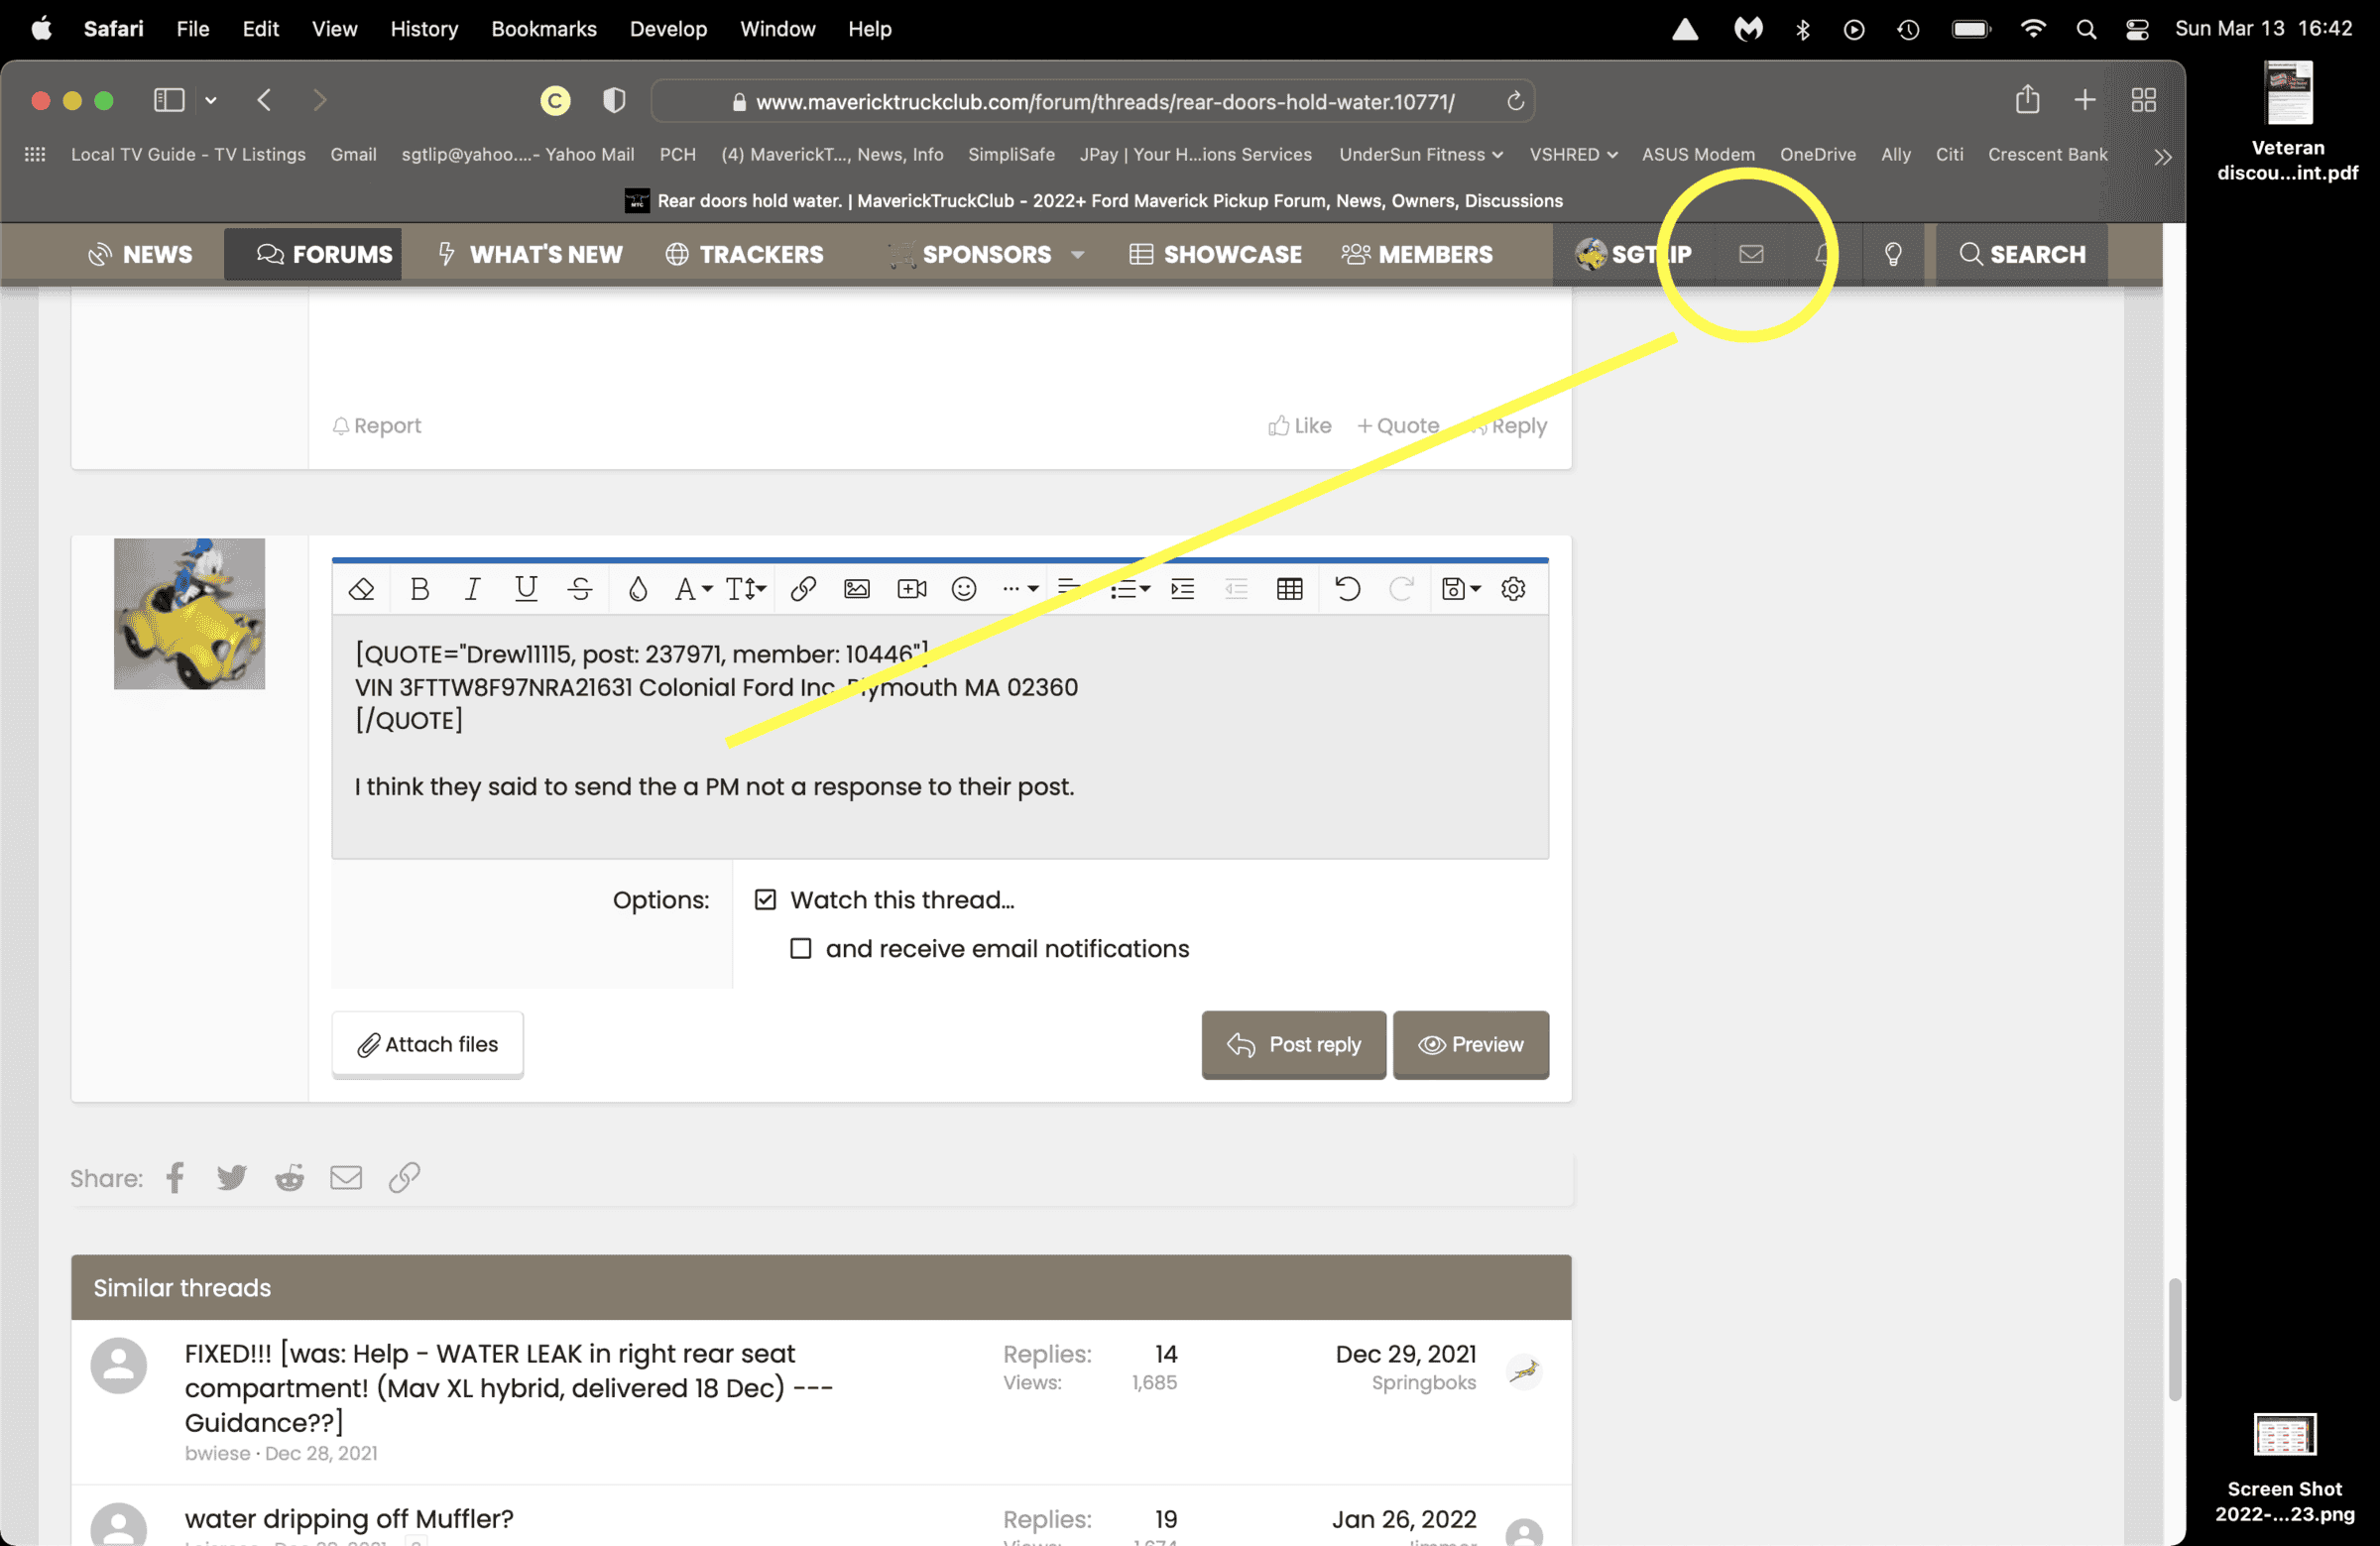Toggle strikethrough formatting in editor
2380x1546 pixels.
click(x=580, y=589)
